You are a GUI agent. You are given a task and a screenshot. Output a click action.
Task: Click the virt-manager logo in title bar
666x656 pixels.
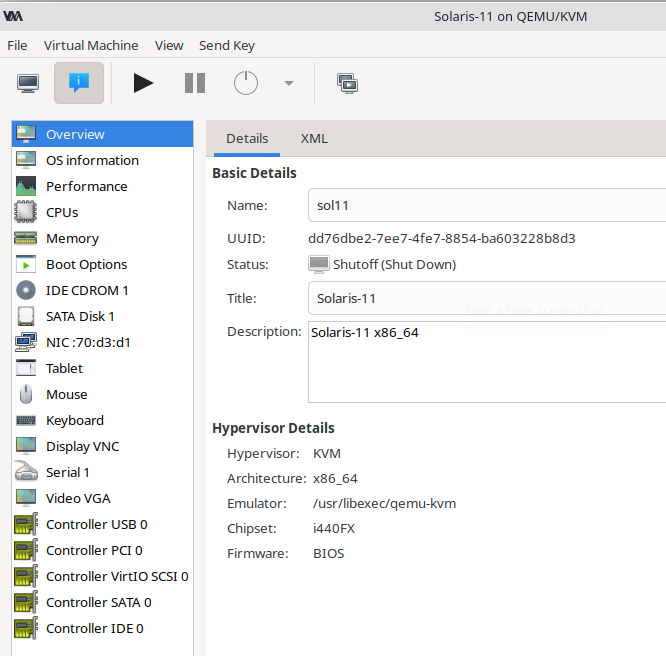[x=13, y=16]
